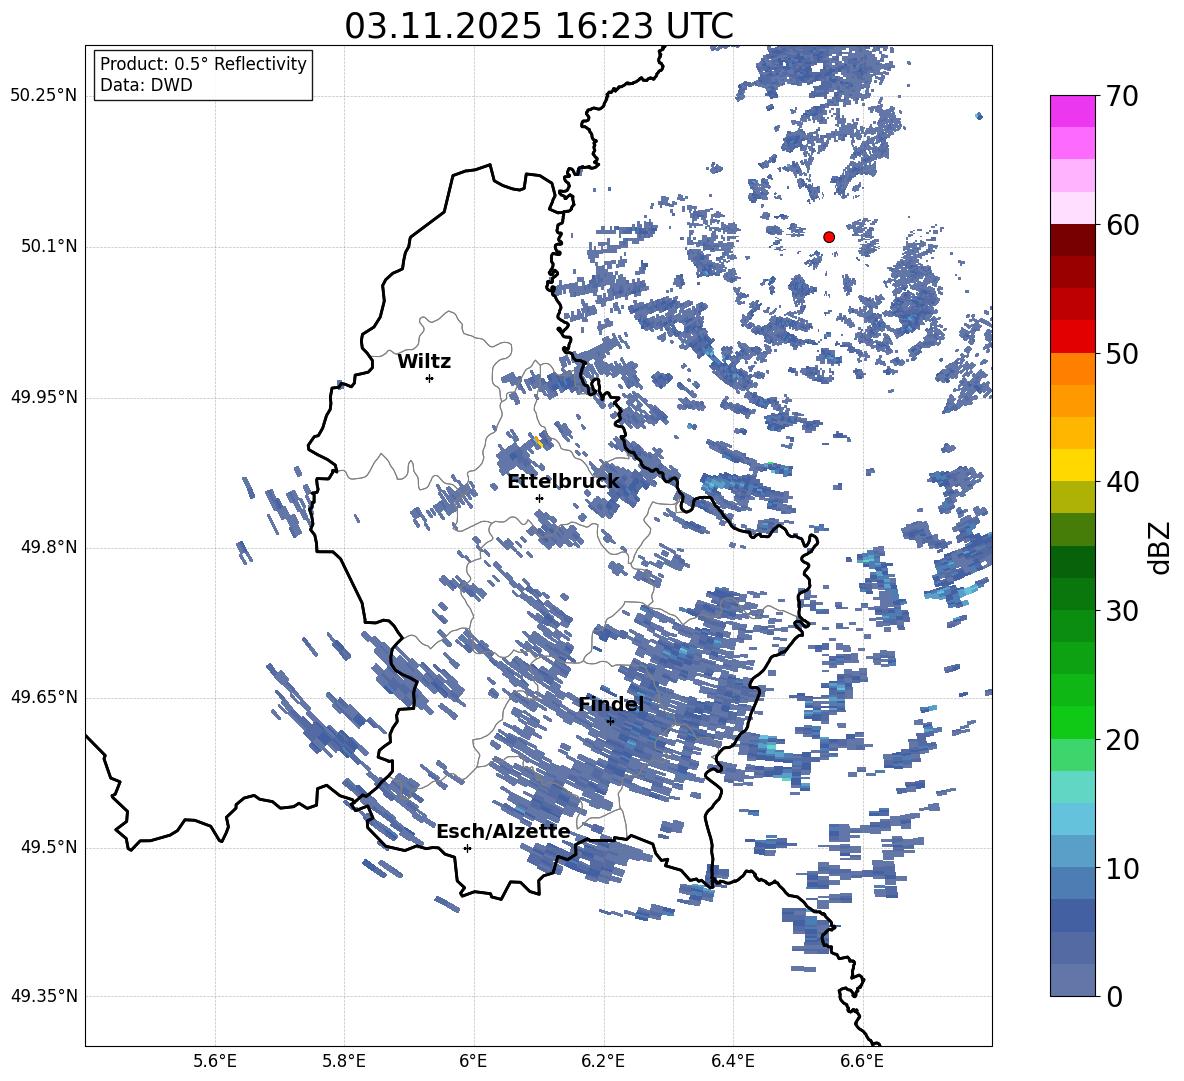Click the colorbar tick label 0
The height and width of the screenshot is (1081, 1184).
(x=1114, y=997)
